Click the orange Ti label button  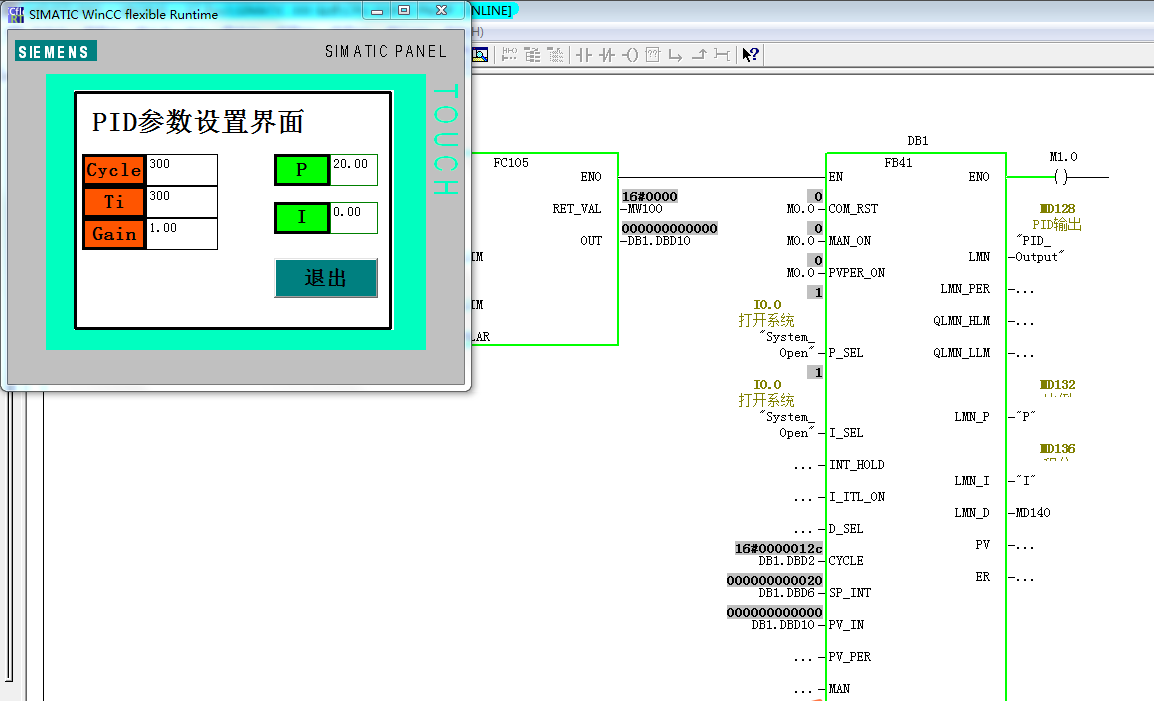(x=114, y=202)
